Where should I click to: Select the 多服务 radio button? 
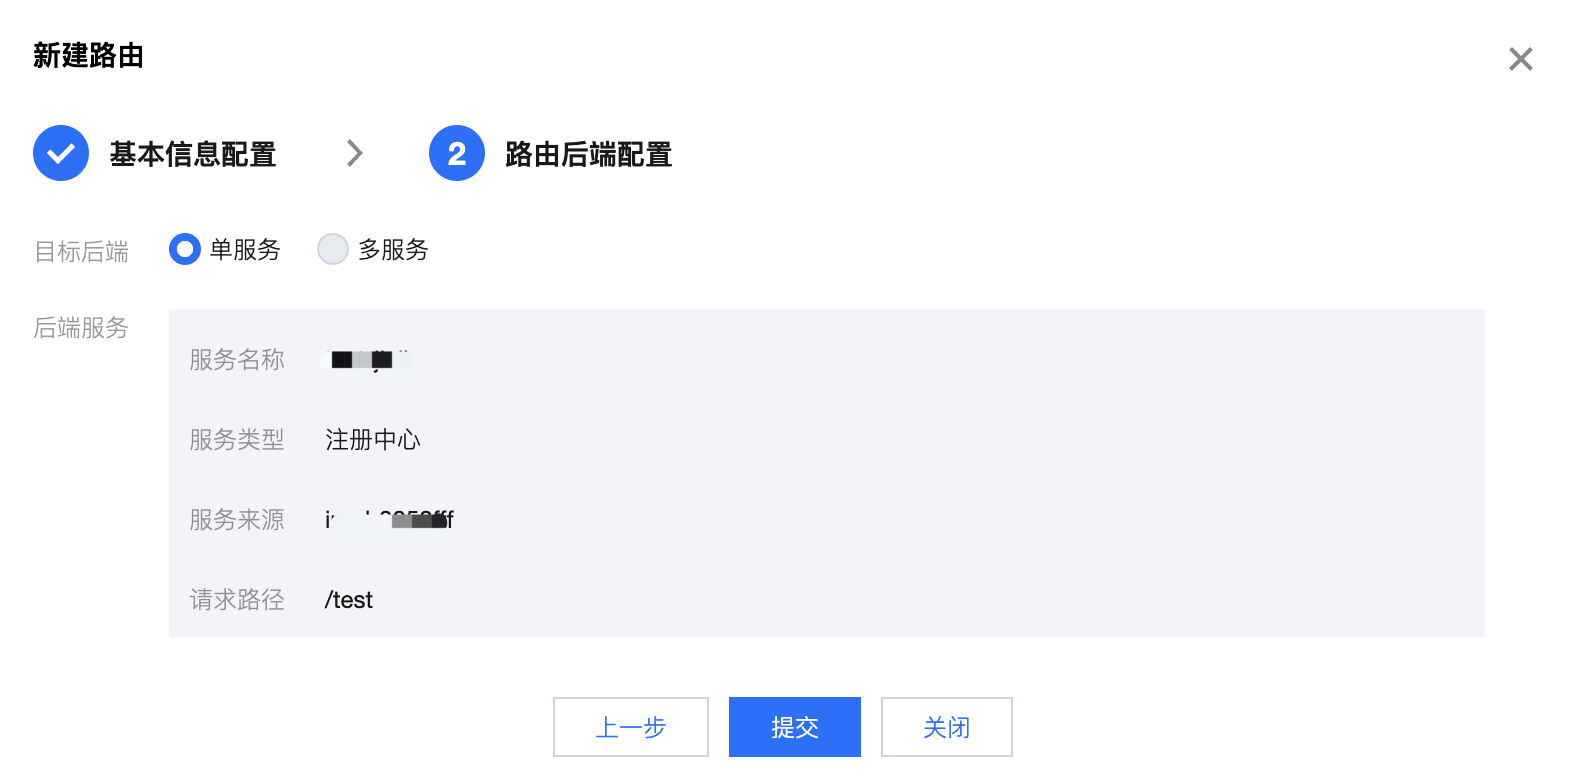[333, 249]
